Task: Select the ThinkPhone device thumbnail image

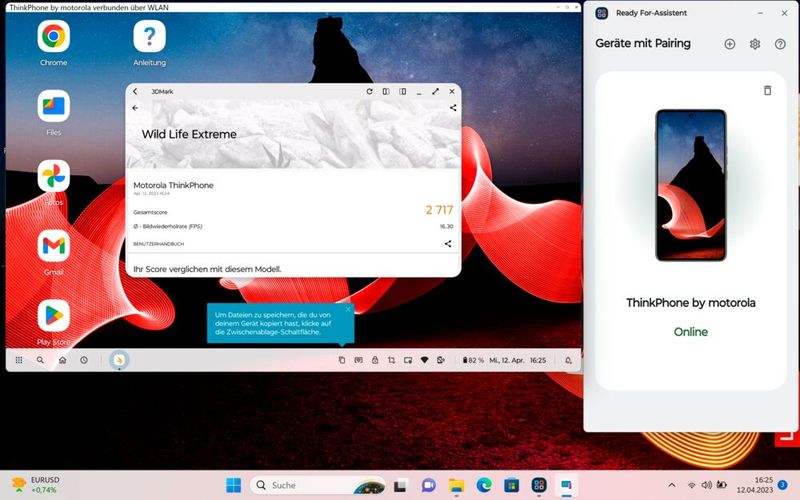Action: point(690,185)
